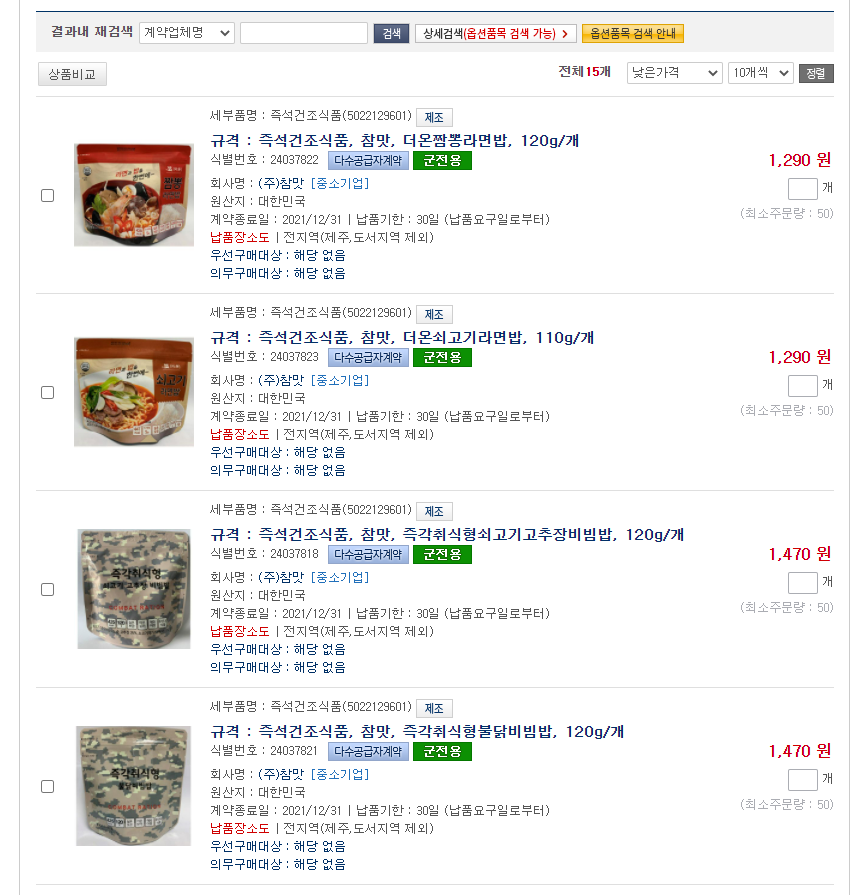Check the 더온짬뽕라면밥 product checkbox

tap(47, 196)
